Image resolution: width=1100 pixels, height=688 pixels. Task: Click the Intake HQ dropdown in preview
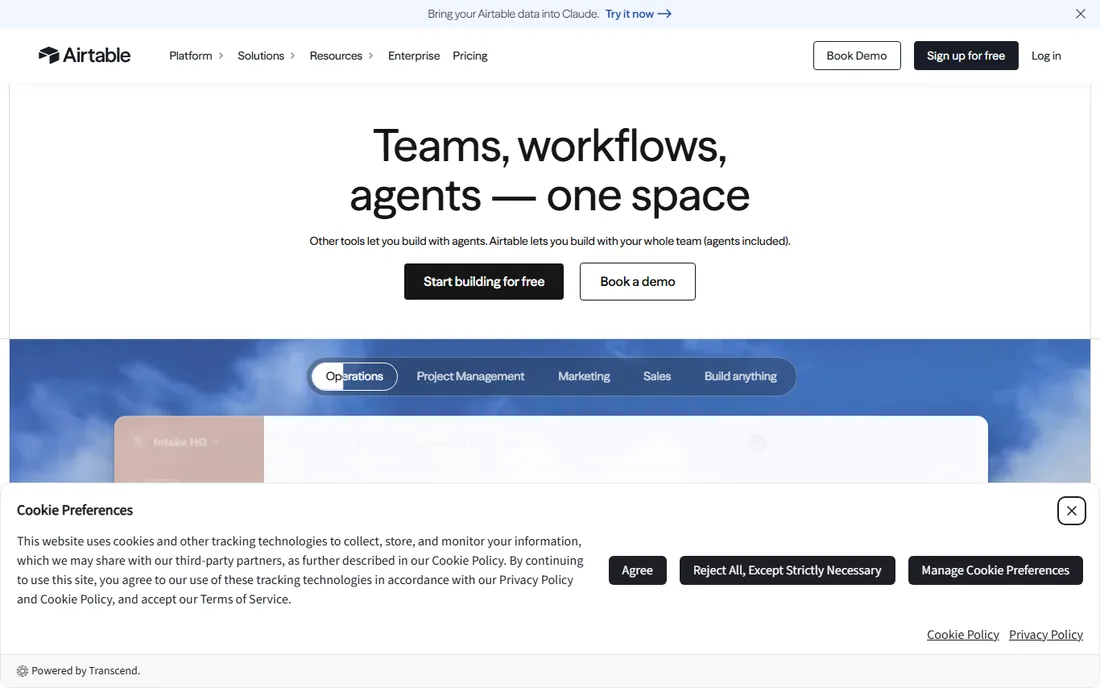click(x=177, y=442)
